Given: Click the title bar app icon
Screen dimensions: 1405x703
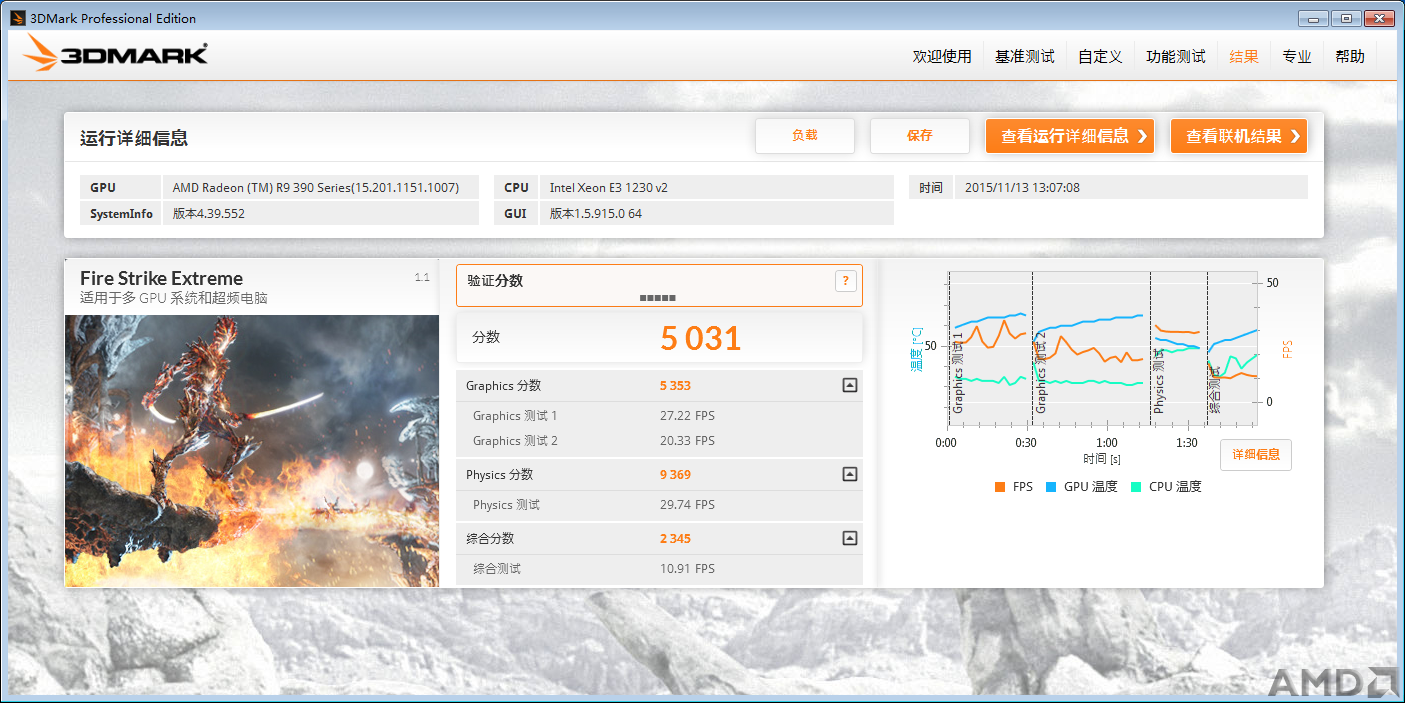Looking at the screenshot, I should tap(17, 18).
